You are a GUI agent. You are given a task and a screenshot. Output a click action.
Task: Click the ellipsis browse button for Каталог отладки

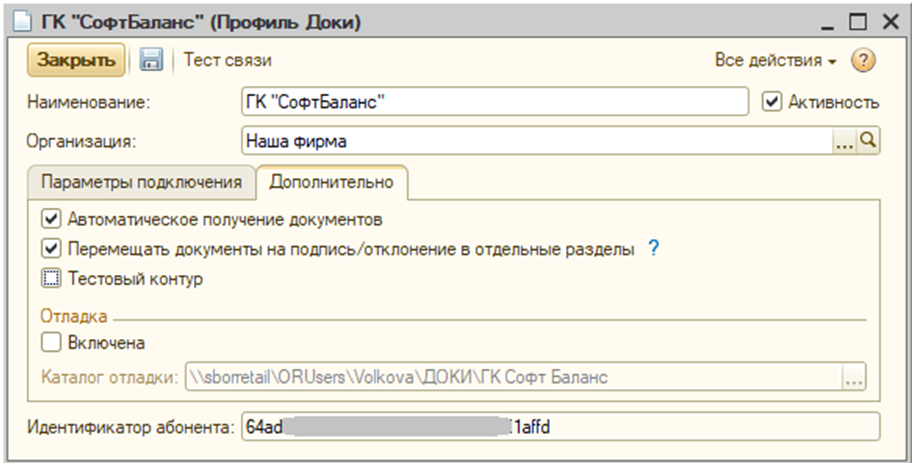click(x=853, y=378)
